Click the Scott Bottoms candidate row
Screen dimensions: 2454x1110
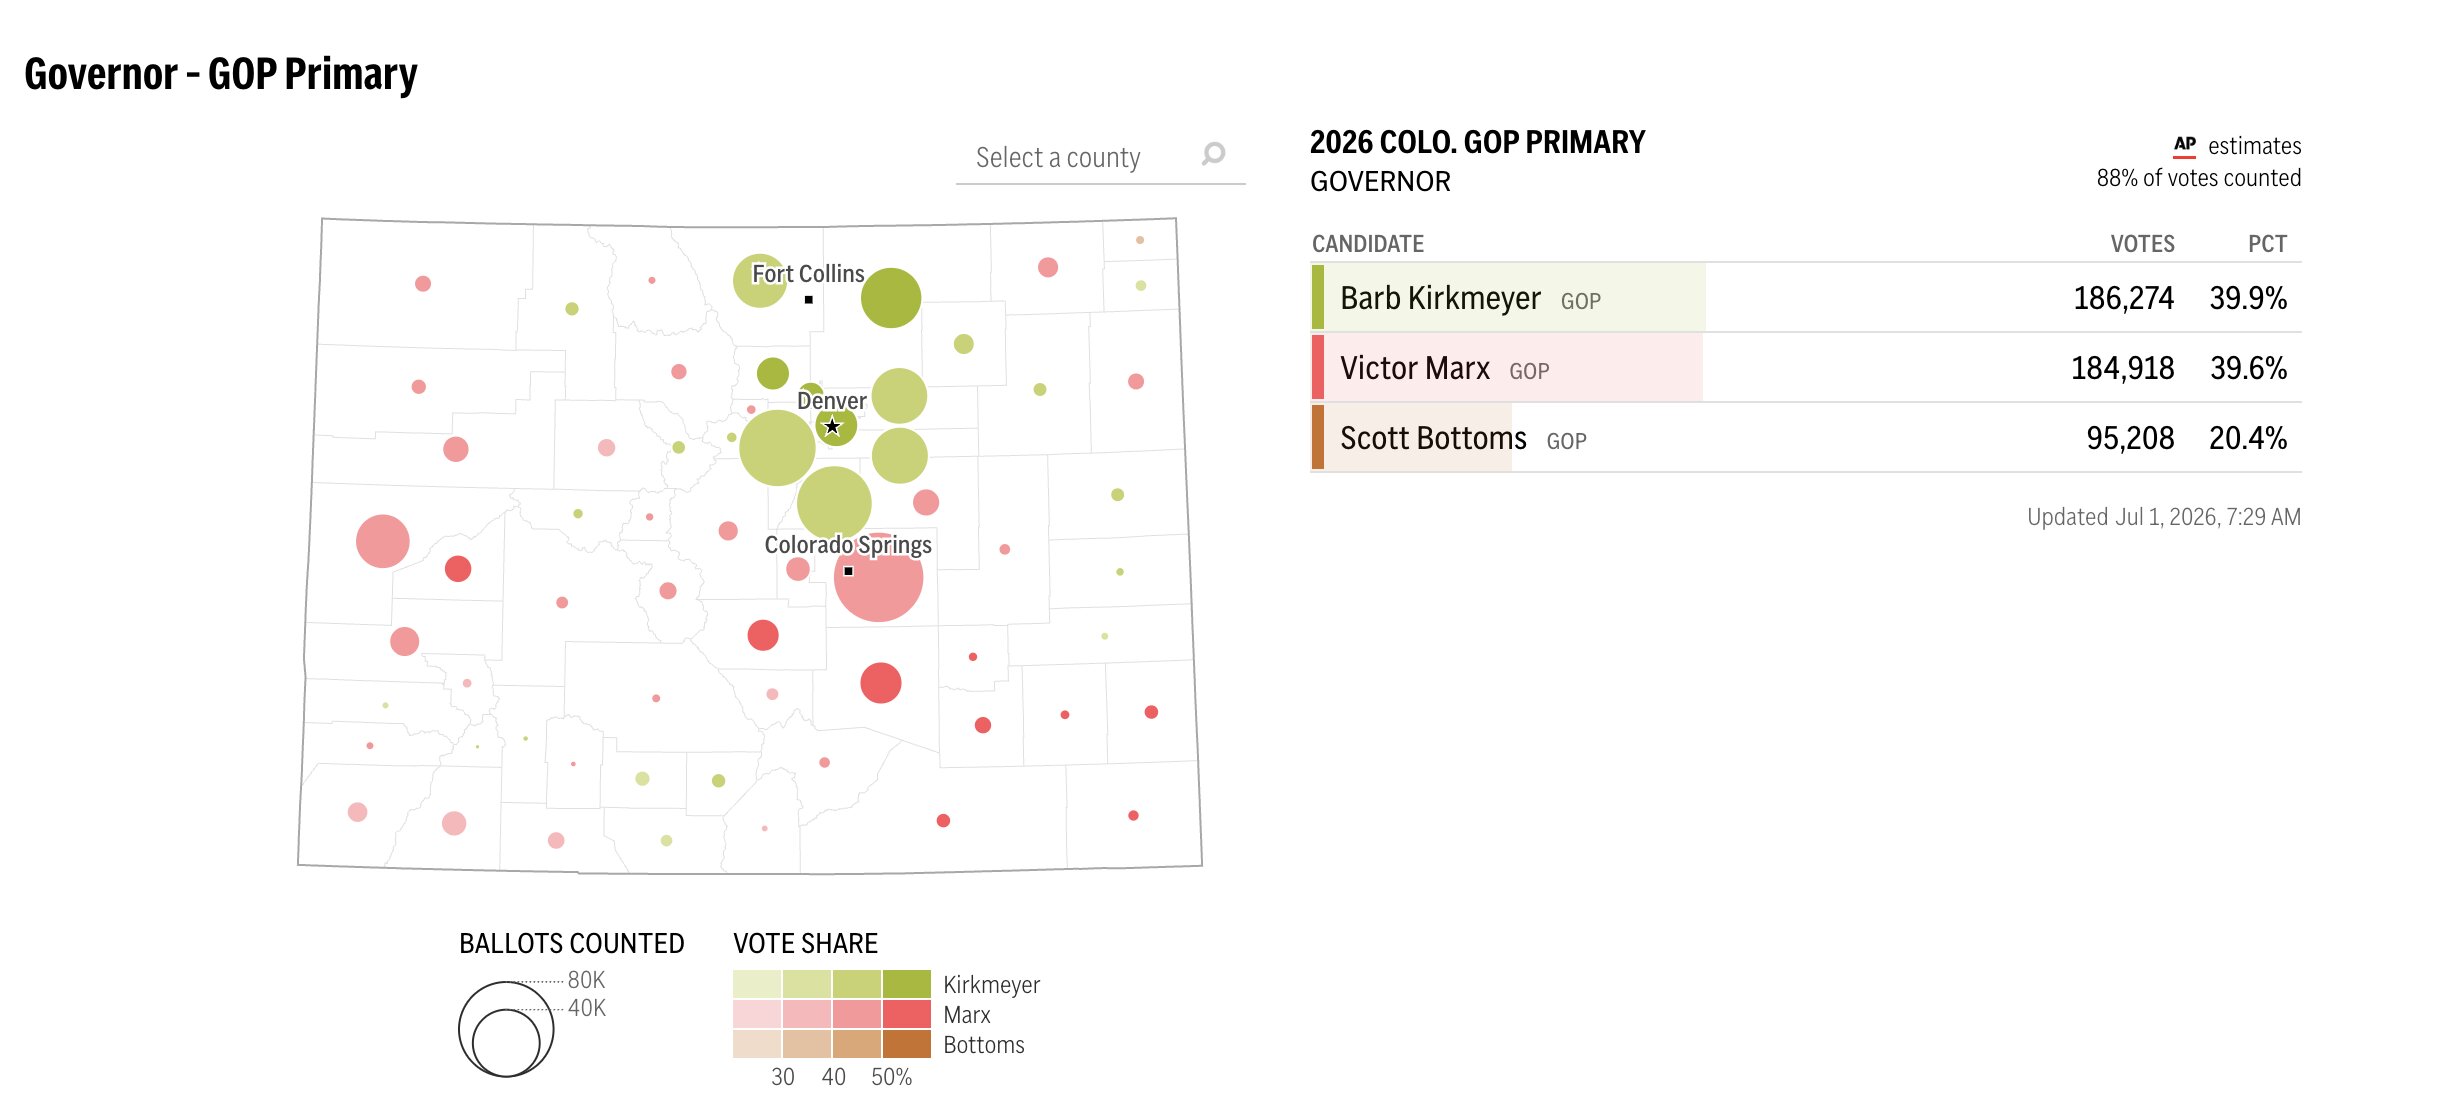pos(1806,438)
